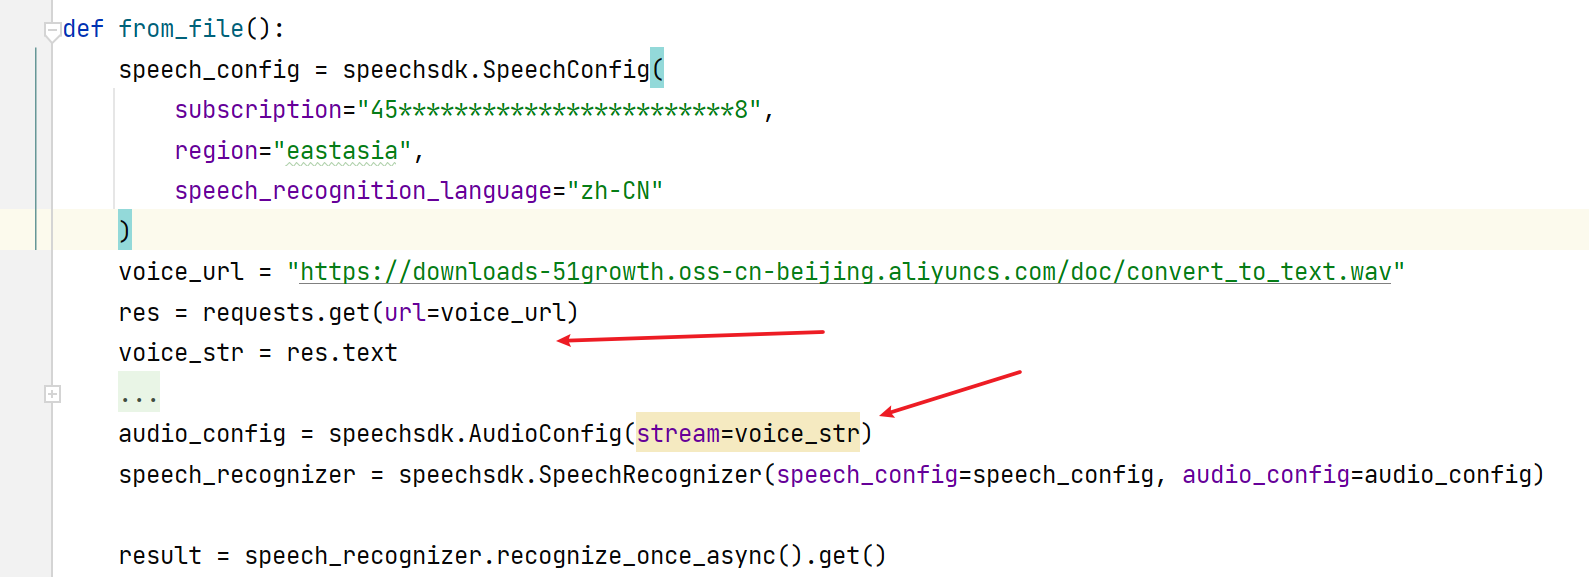Click the masked subscription key string
Image resolution: width=1589 pixels, height=577 pixels.
559,110
